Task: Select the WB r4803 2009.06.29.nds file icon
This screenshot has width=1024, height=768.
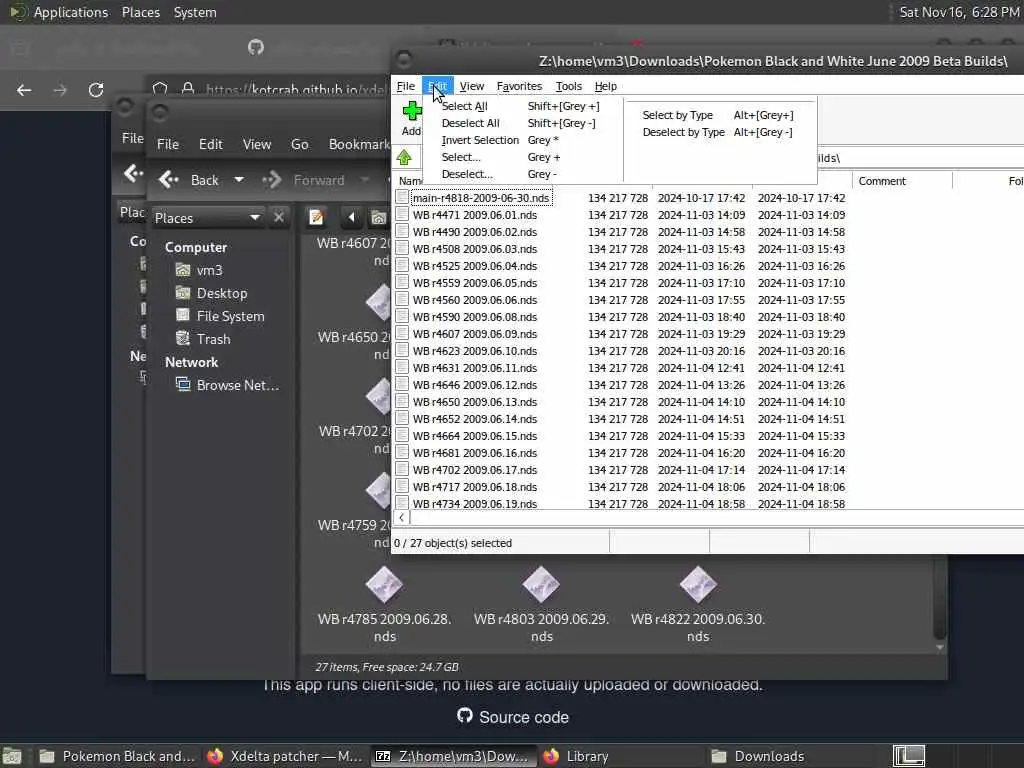Action: 541,584
